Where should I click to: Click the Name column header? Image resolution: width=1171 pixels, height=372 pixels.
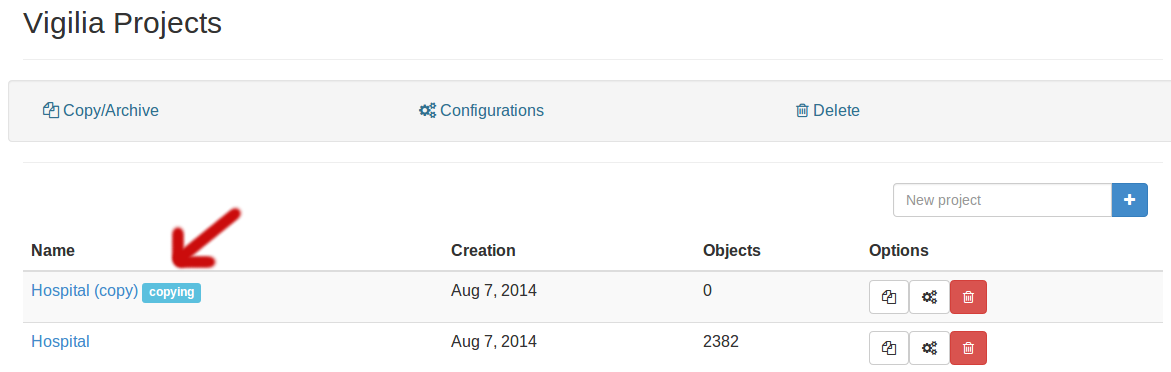pos(53,250)
